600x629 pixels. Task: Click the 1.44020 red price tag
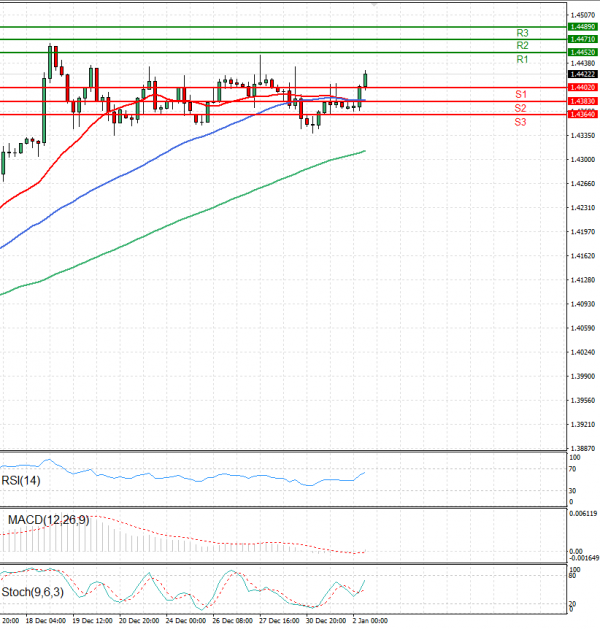click(583, 87)
